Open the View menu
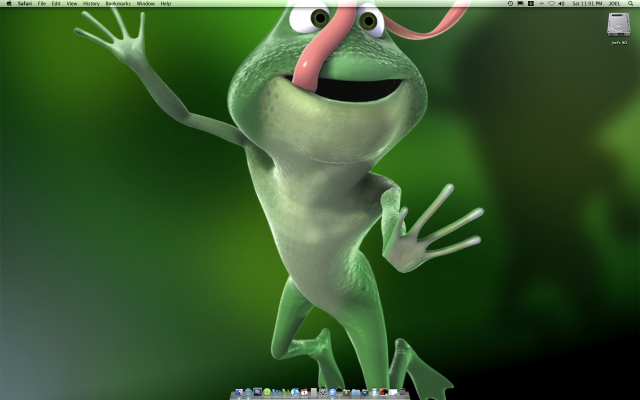Viewport: 640px width, 400px height. [72, 3]
